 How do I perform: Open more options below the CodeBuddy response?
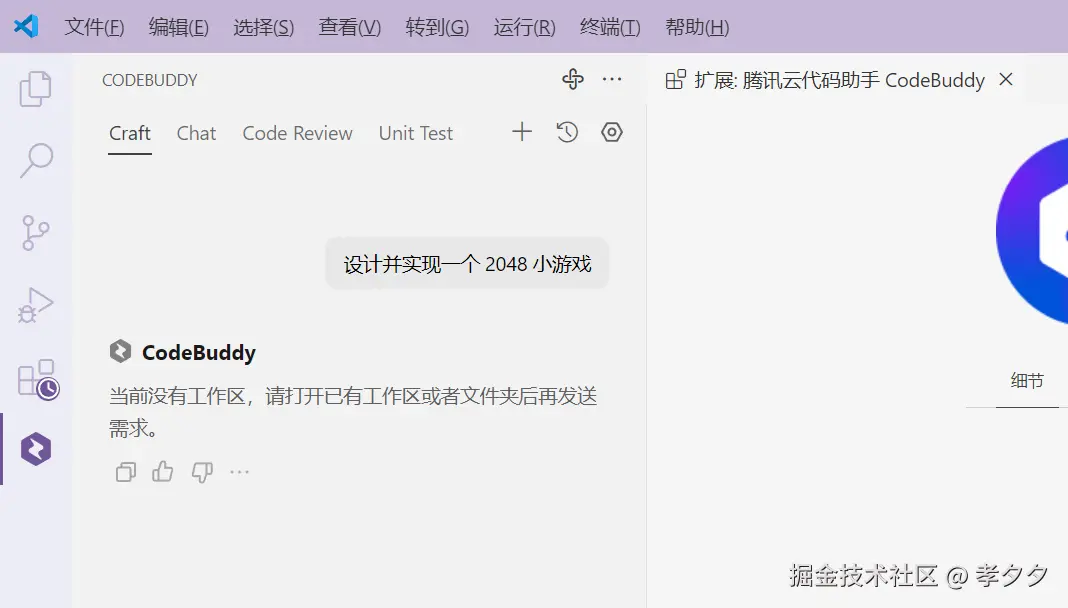tap(240, 472)
